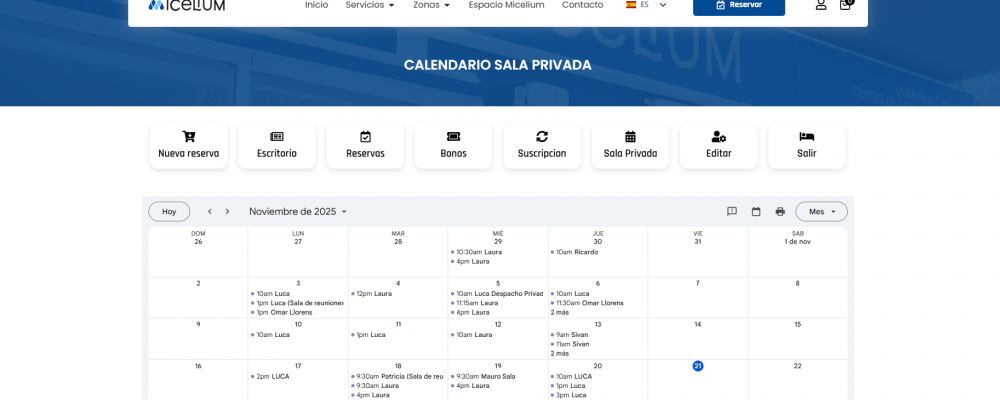
Task: Open Contacto page
Action: pos(582,5)
